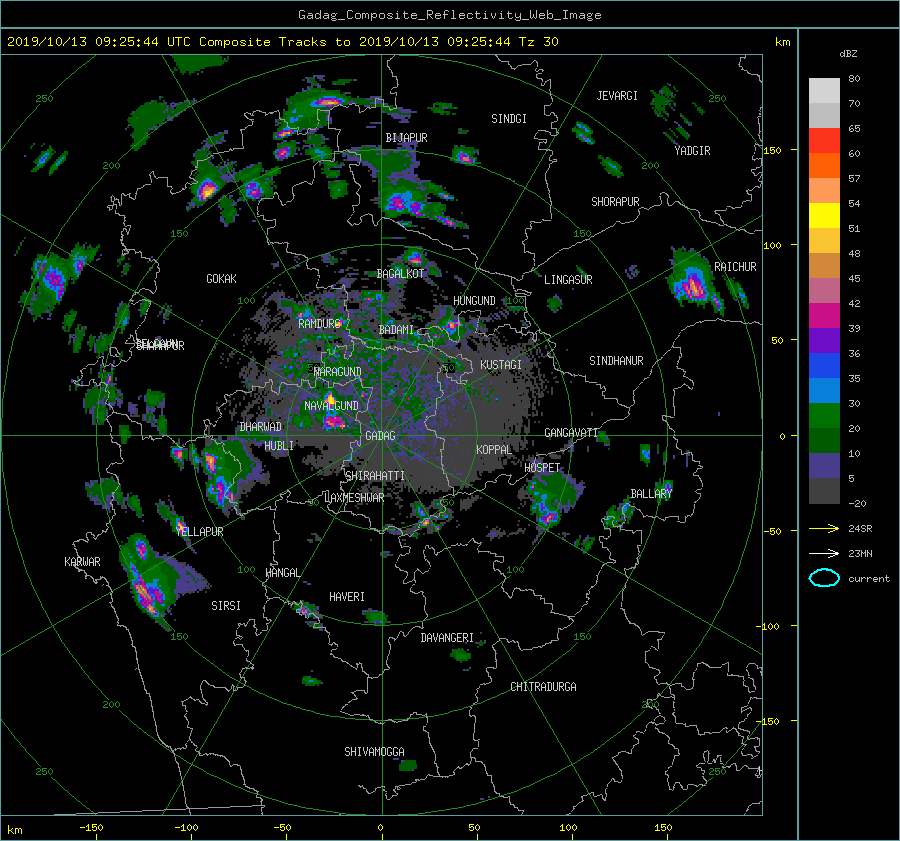900x841 pixels.
Task: Click the 'CHITRADURGA' city label
Action: 543,687
